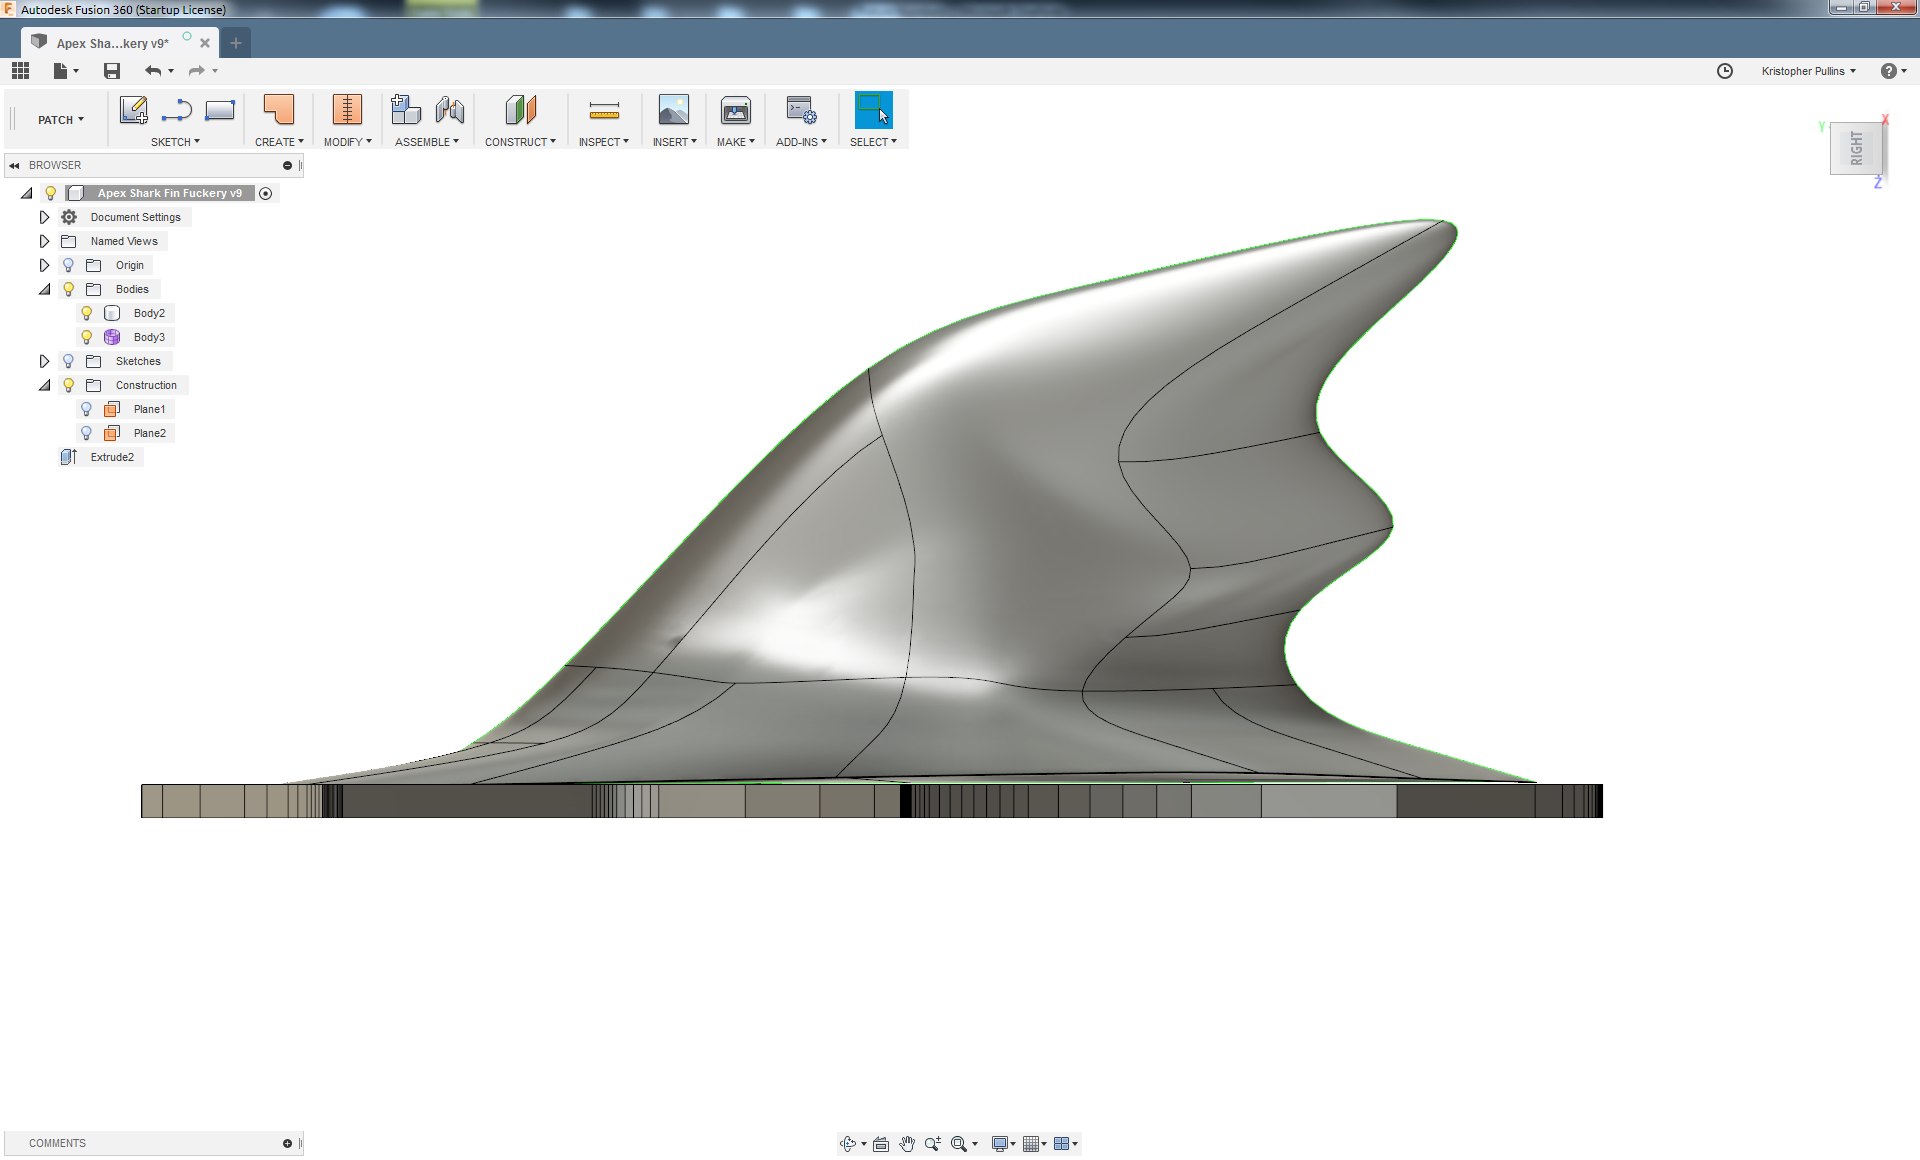Click the File document icon

click(x=61, y=70)
